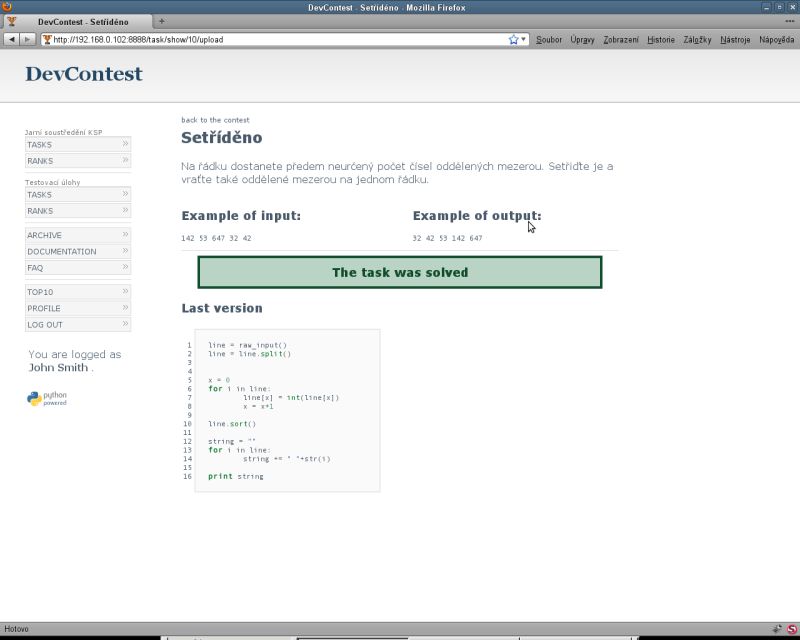Viewport: 800px width, 640px height.
Task: Click the status bar tool icon beside the red S
Action: click(x=777, y=629)
